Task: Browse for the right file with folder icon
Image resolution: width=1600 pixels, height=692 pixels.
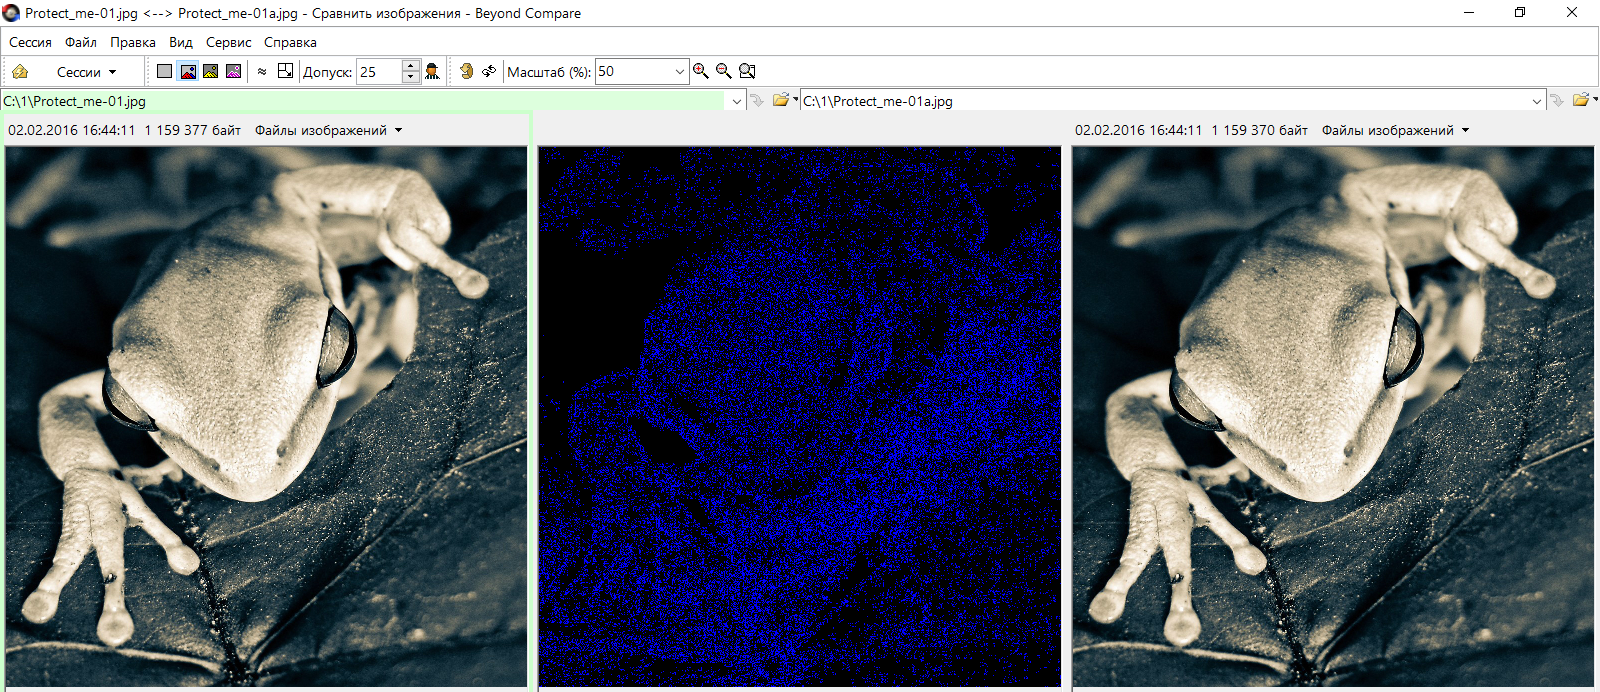Action: (x=1581, y=100)
